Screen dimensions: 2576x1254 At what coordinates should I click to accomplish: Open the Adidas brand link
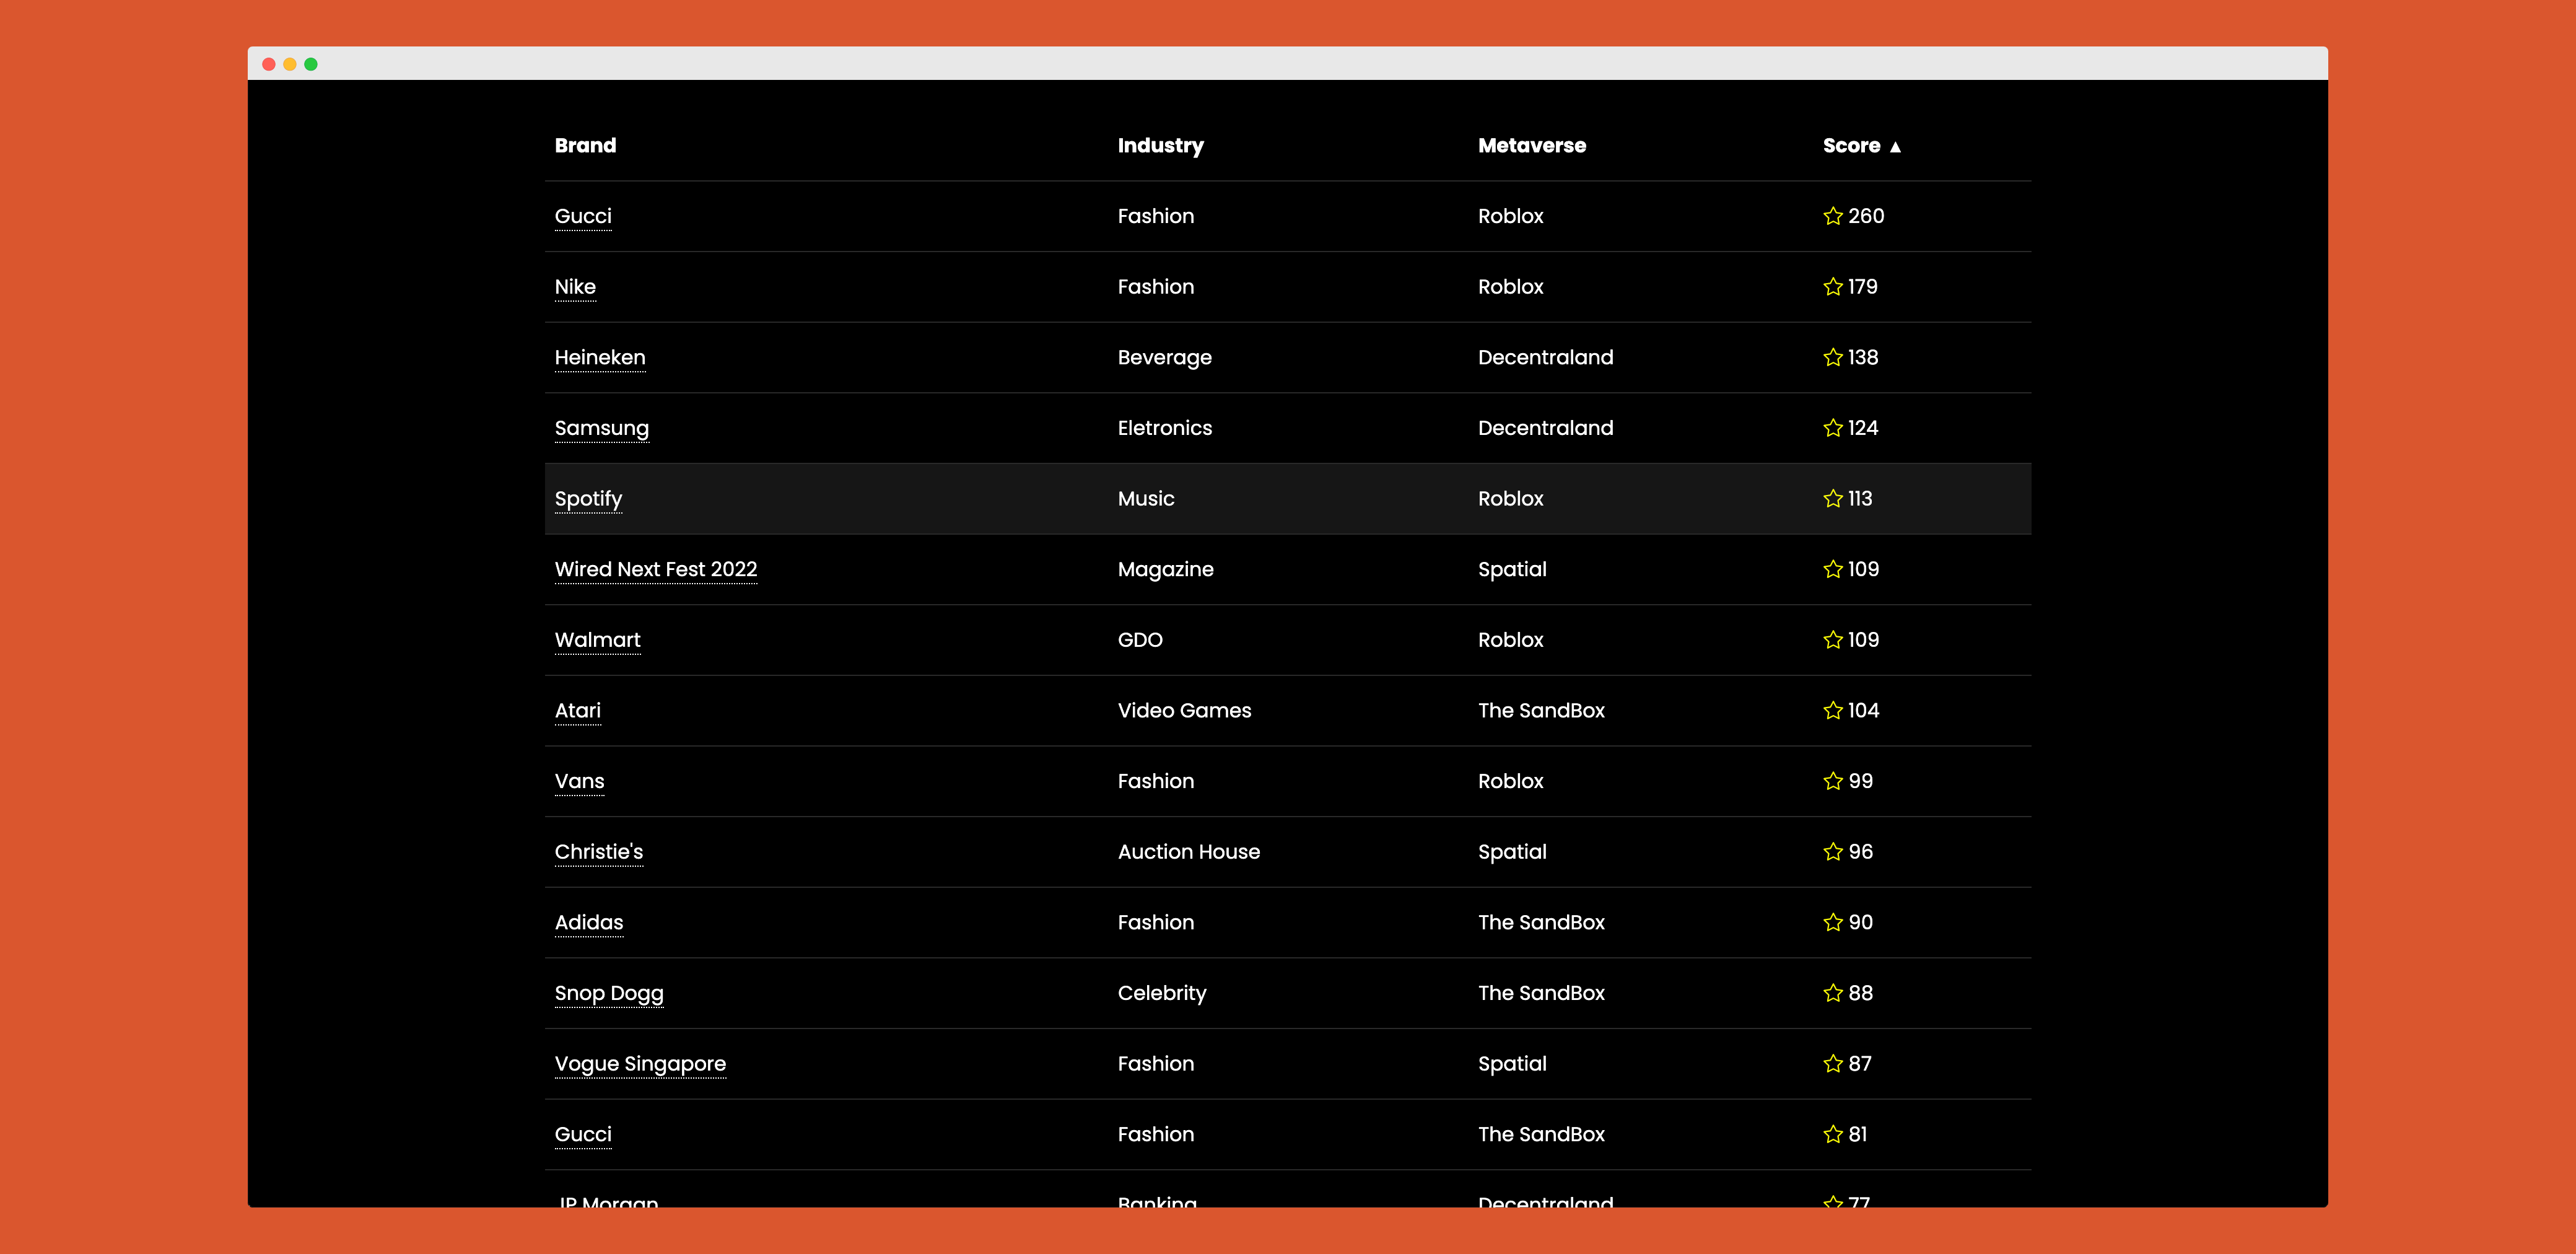[588, 923]
